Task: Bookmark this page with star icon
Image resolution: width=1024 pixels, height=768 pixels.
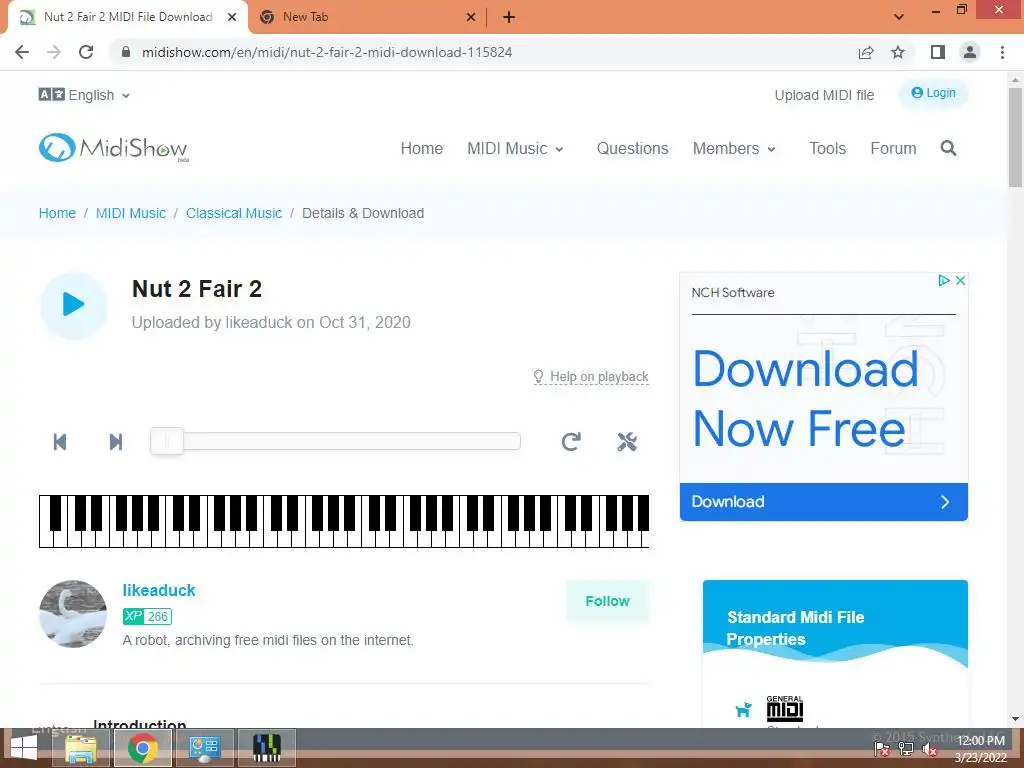Action: [x=898, y=52]
